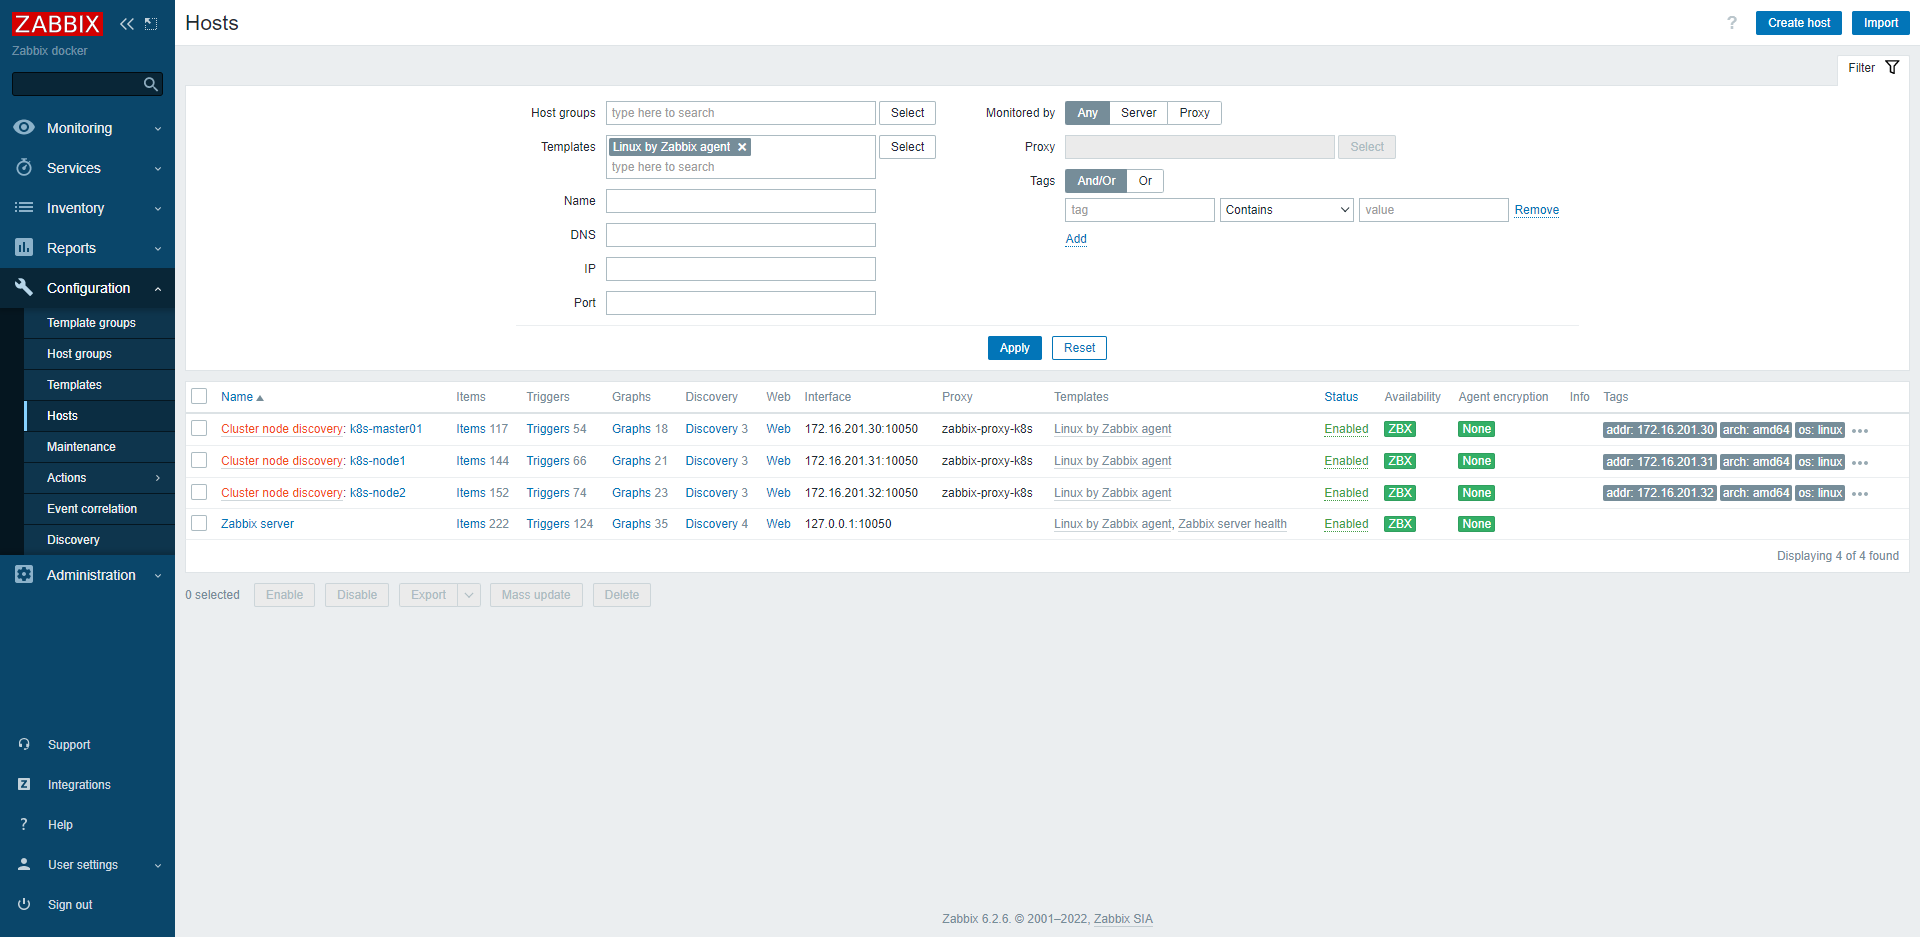
Task: Collapse the Configuration menu
Action: tap(158, 289)
